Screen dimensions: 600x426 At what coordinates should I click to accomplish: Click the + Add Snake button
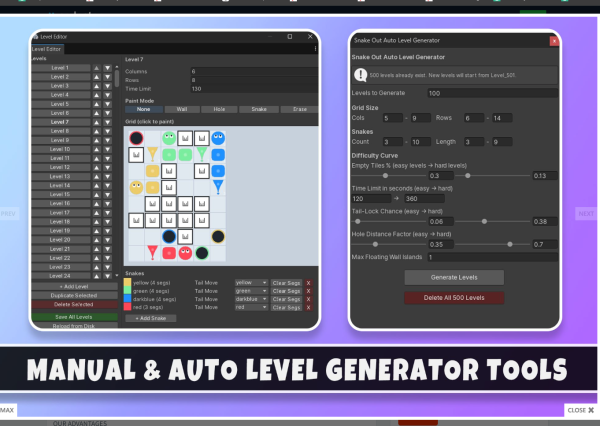click(x=151, y=318)
